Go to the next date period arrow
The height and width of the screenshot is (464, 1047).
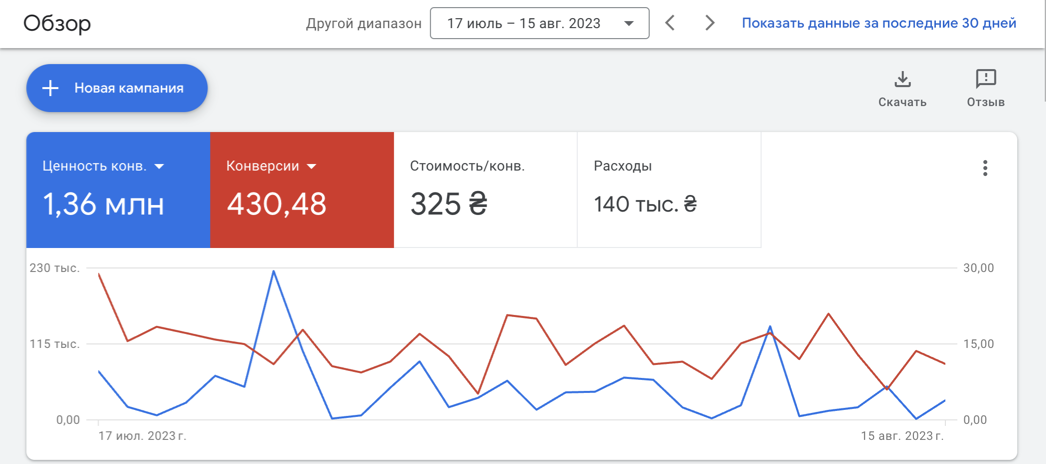(710, 23)
